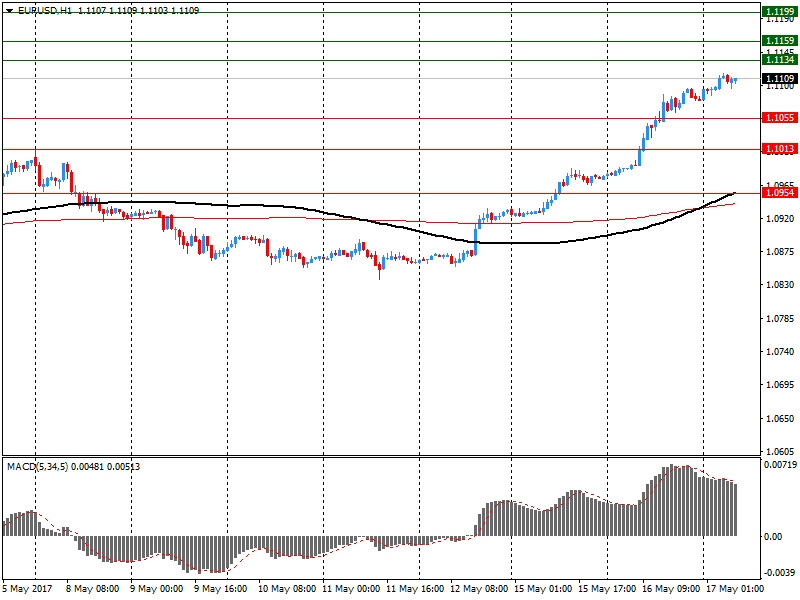Select the 1.0954 red price level label

(780, 192)
